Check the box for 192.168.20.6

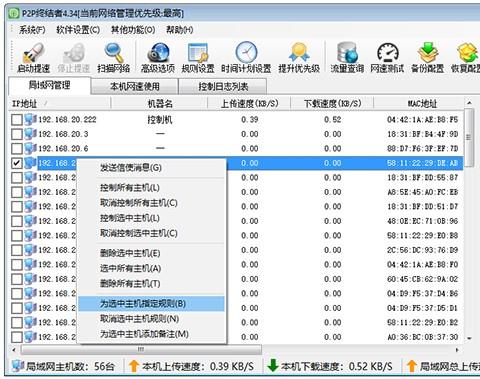17,149
